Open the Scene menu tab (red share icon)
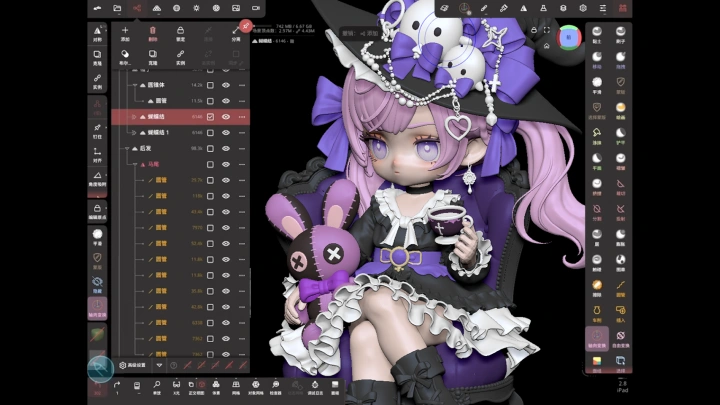Screen dimensions: 720x405 [137, 8]
